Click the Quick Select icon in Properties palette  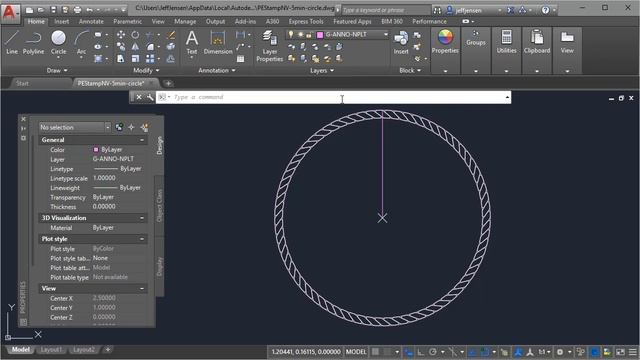click(x=144, y=127)
